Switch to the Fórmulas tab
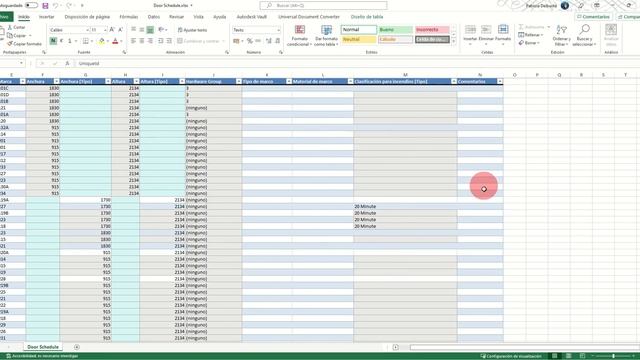The width and height of the screenshot is (640, 360). pyautogui.click(x=129, y=17)
